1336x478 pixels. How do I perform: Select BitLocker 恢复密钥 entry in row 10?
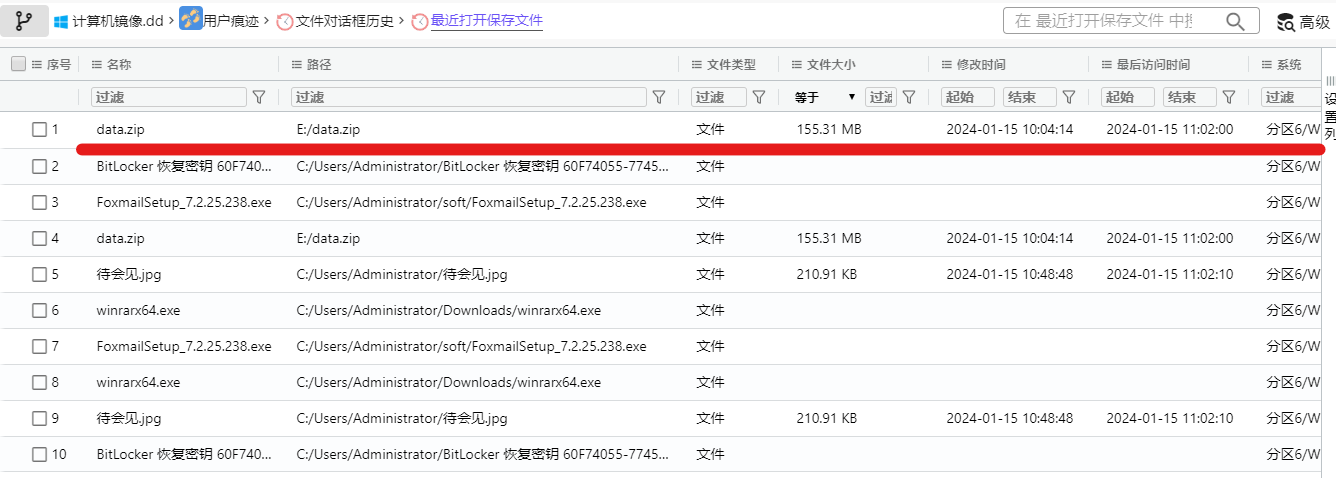pos(184,454)
